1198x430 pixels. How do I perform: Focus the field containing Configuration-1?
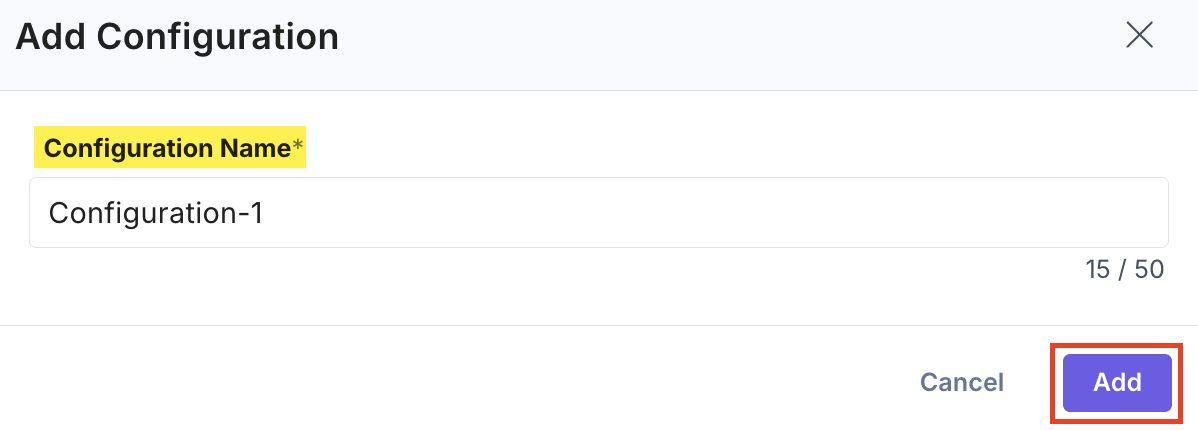coord(598,213)
